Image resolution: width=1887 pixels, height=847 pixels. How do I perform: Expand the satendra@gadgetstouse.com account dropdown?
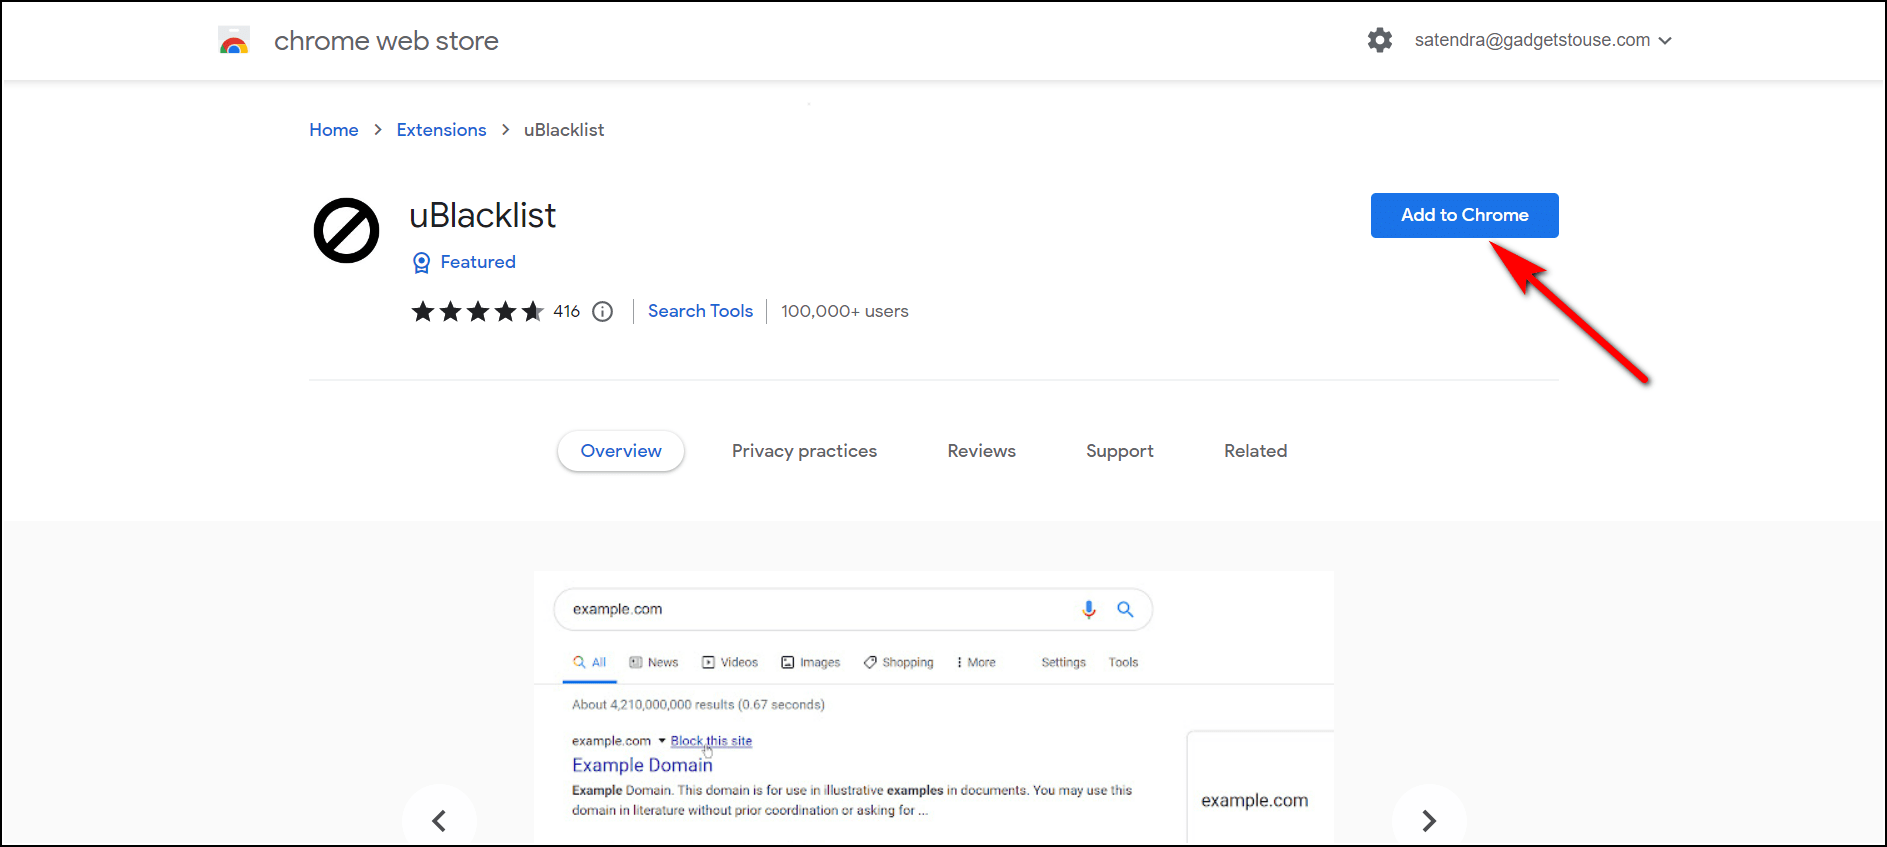tap(1543, 40)
